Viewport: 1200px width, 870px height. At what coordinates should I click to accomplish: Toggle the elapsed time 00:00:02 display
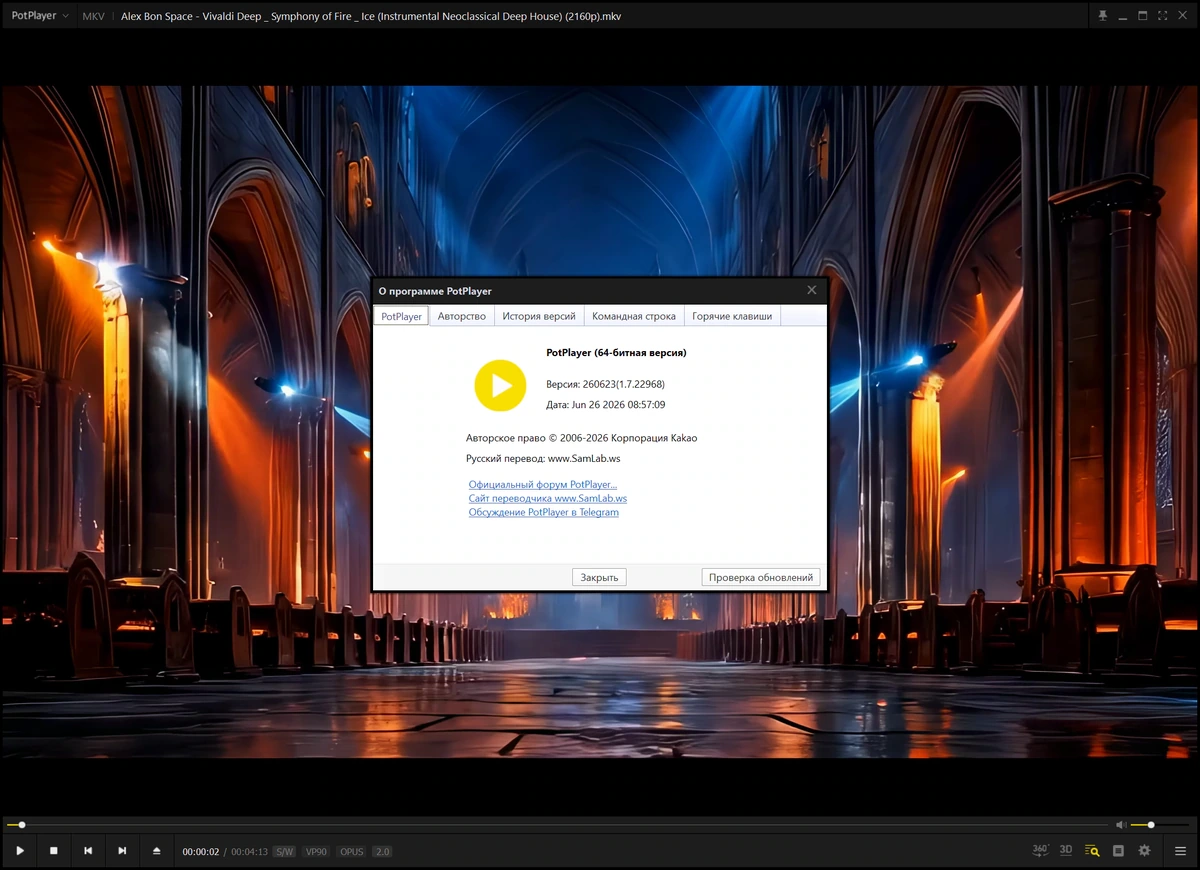(200, 852)
